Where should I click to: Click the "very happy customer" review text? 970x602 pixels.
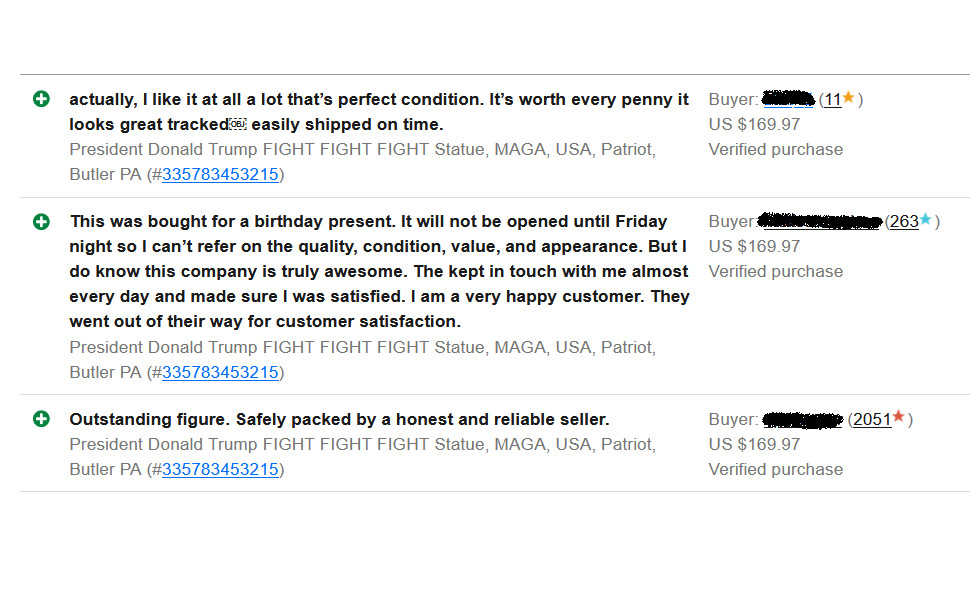tap(379, 272)
